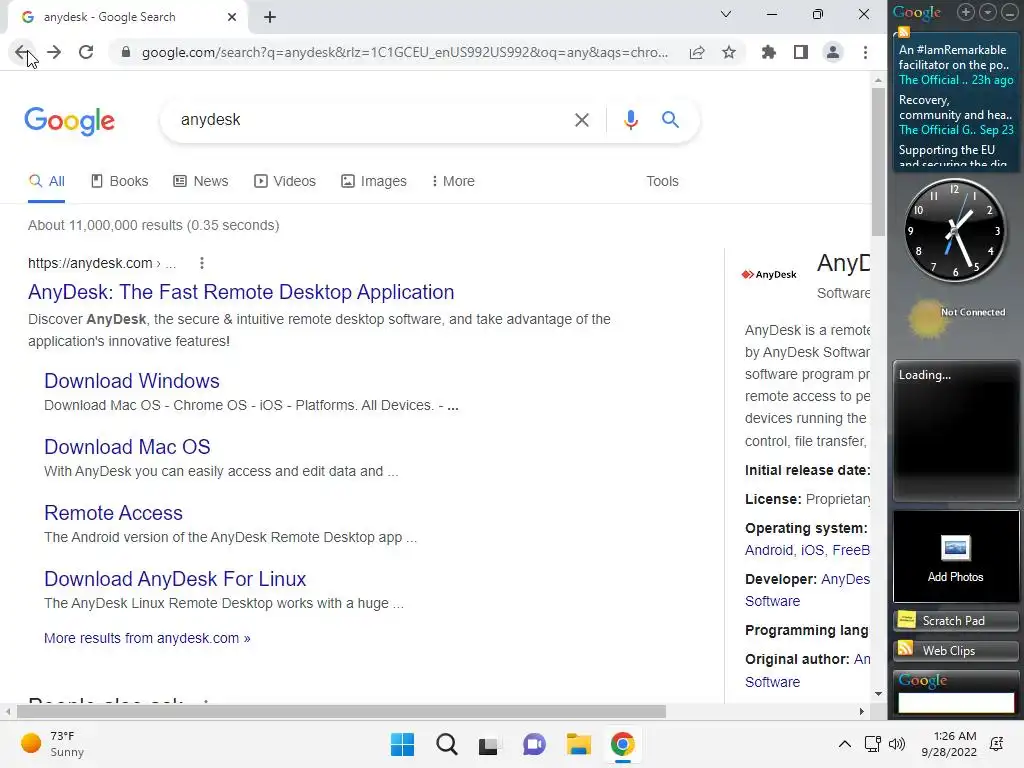
Task: Open the Google logo homepage
Action: click(70, 121)
